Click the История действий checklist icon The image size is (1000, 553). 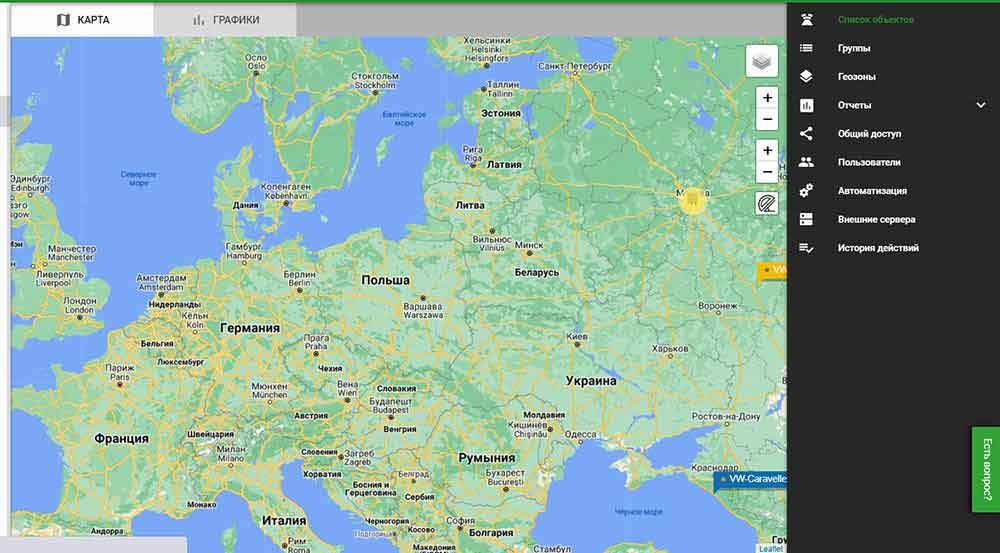coord(806,248)
